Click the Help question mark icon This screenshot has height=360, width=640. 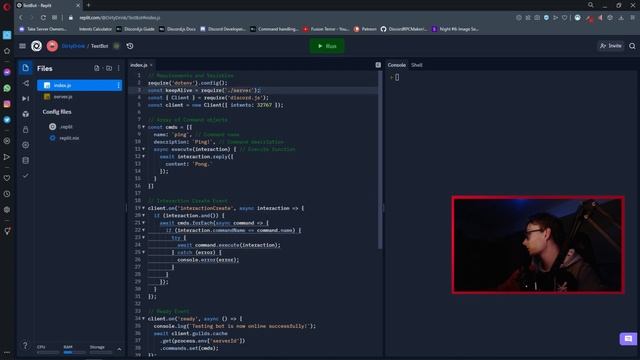pos(25,345)
